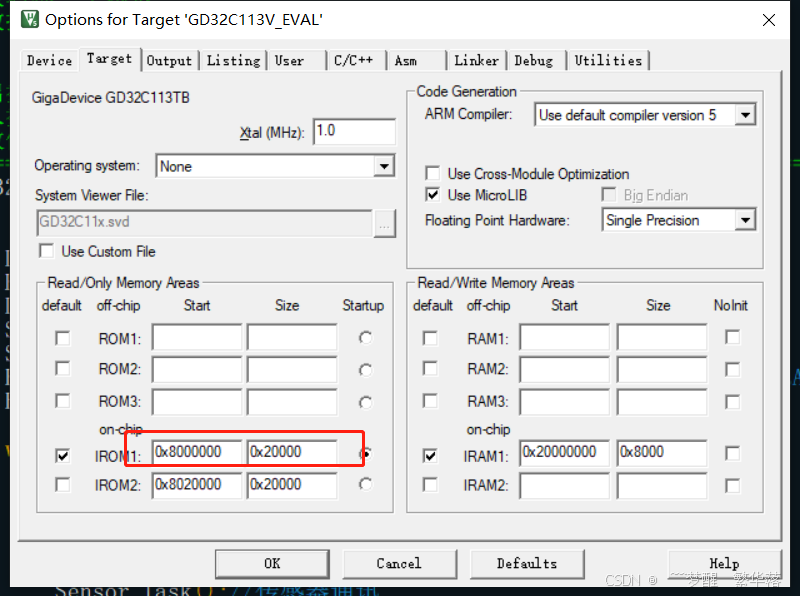Select IROM1 Startup radio button
This screenshot has height=596, width=800.
365,453
